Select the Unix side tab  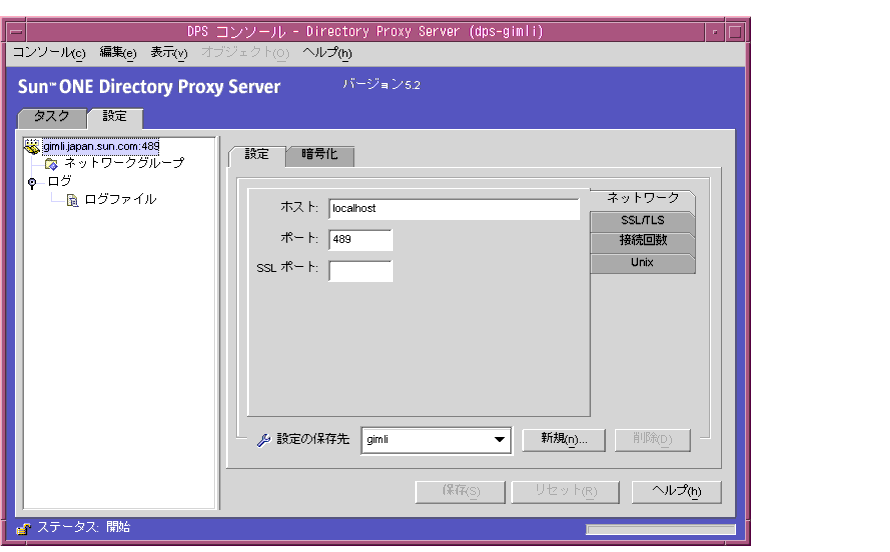pyautogui.click(x=643, y=263)
